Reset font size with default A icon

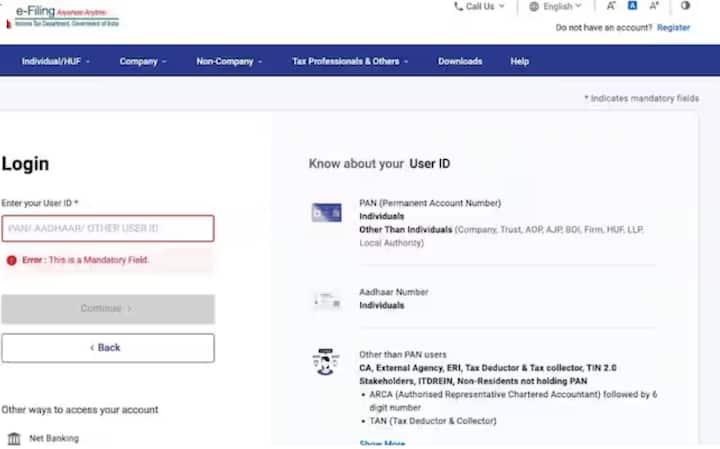(x=632, y=6)
